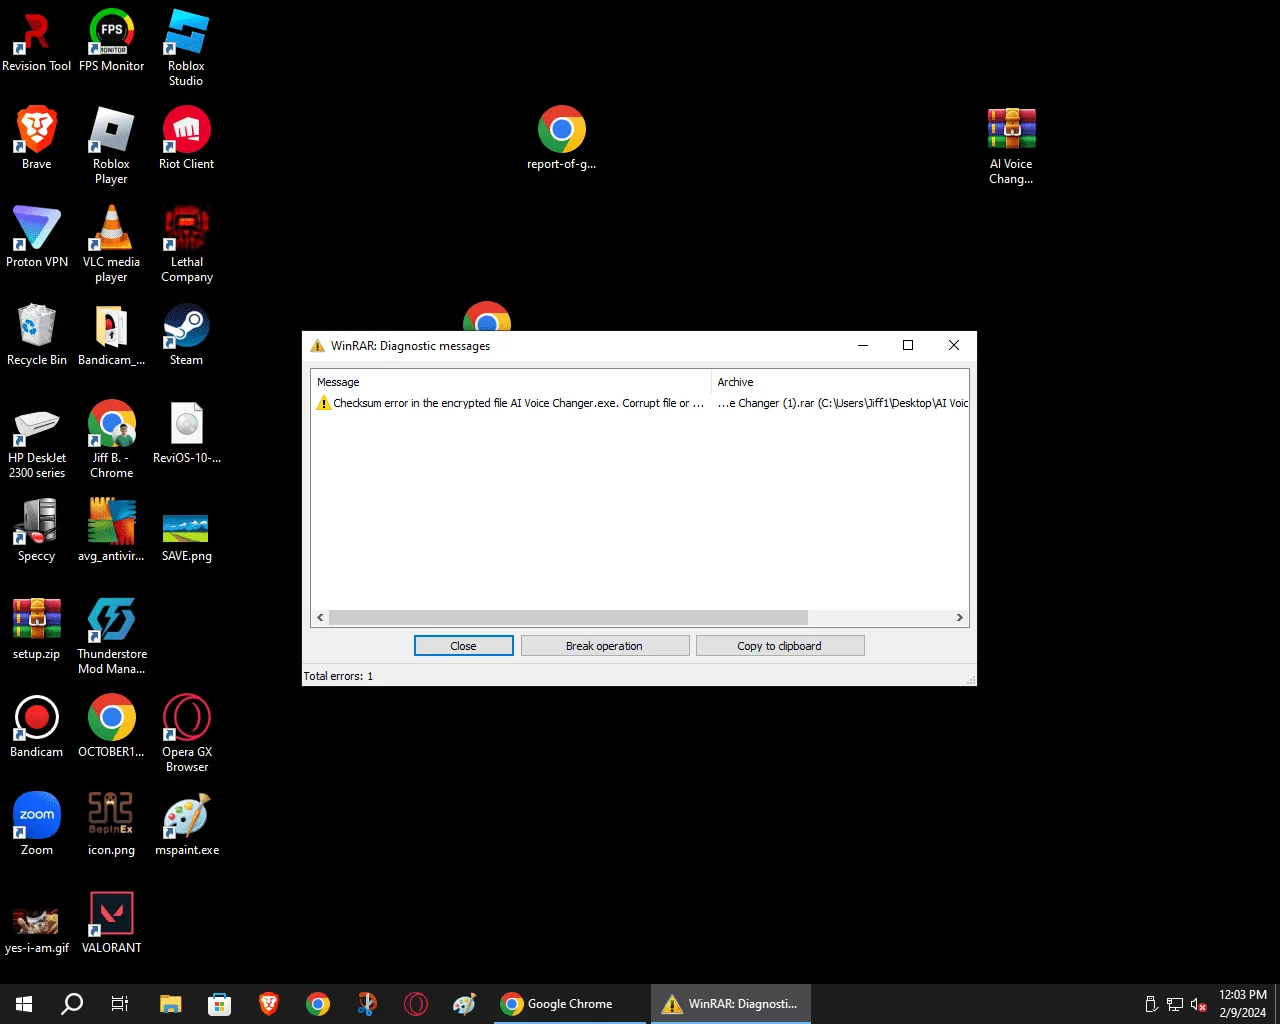The image size is (1280, 1024).
Task: Click the muted volume tray icon
Action: coord(1198,1004)
